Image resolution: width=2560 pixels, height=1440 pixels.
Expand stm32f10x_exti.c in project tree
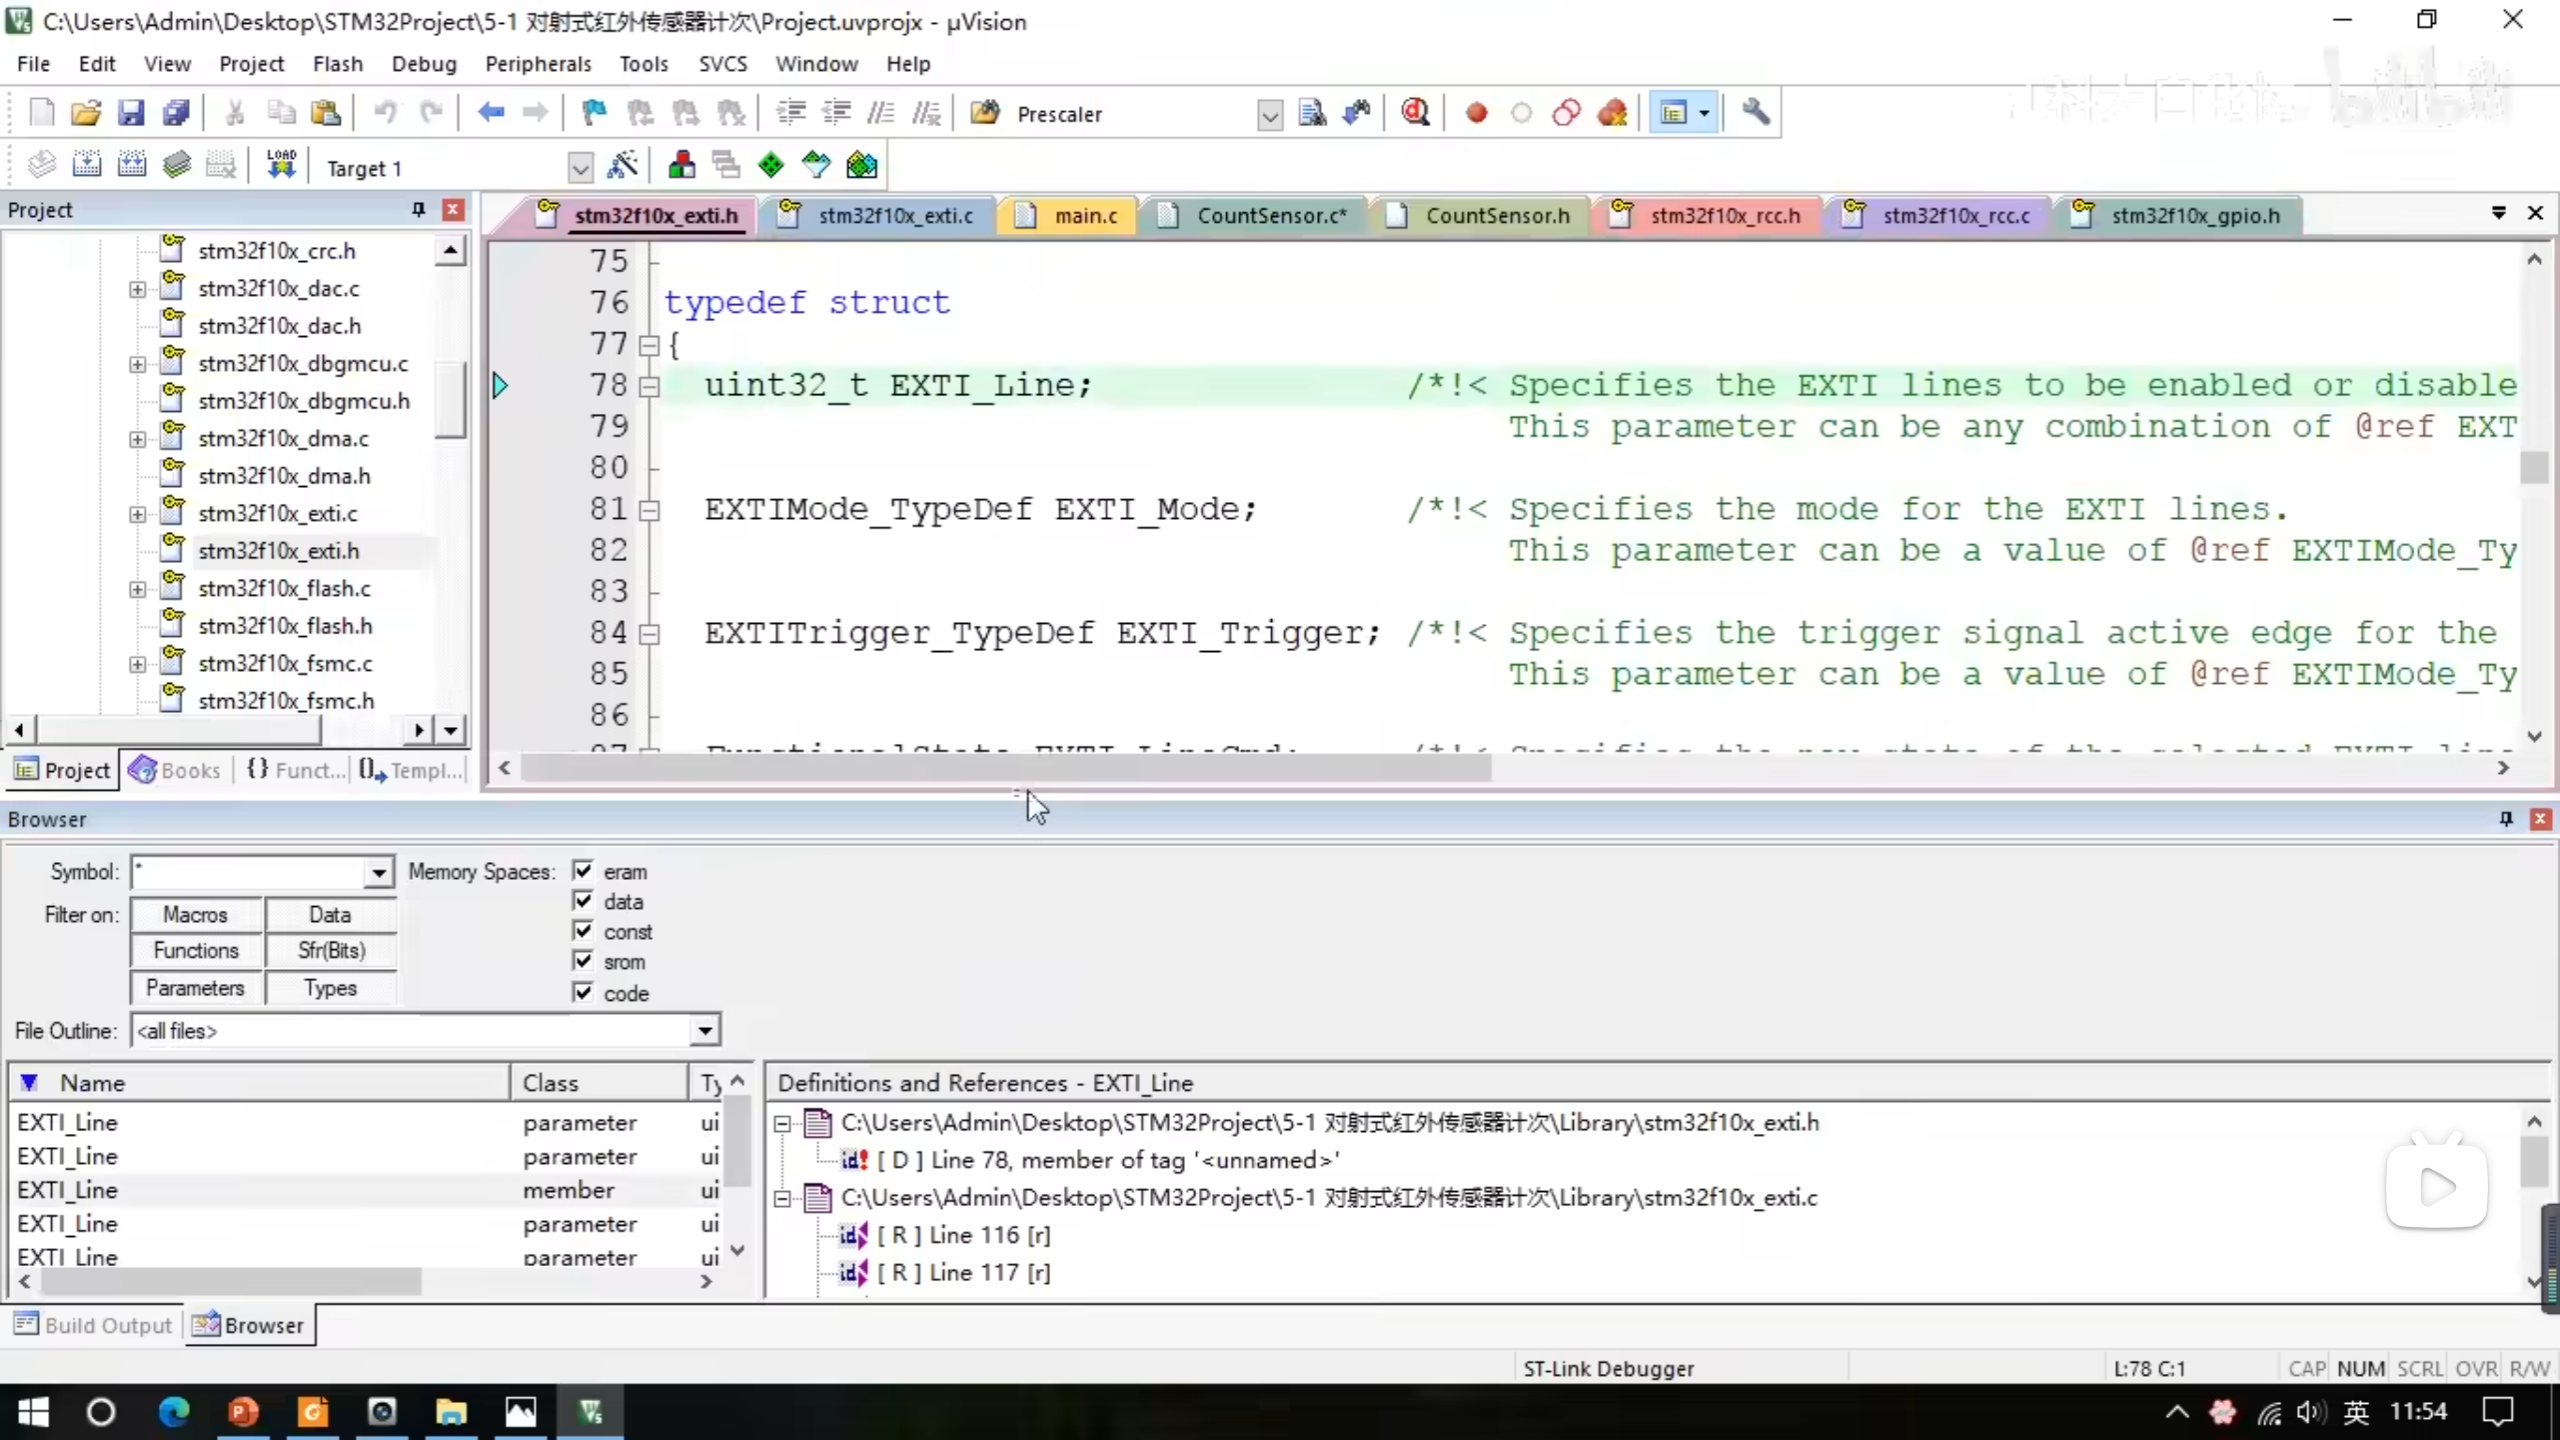(x=137, y=514)
